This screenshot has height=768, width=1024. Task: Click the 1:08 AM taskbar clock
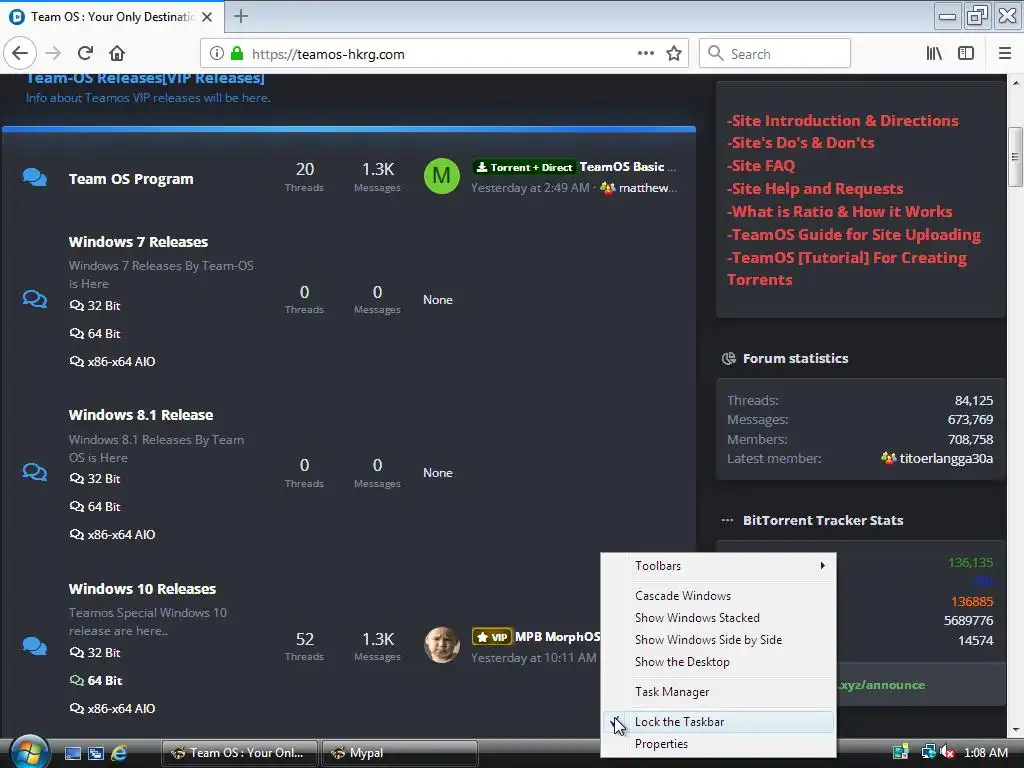(985, 752)
